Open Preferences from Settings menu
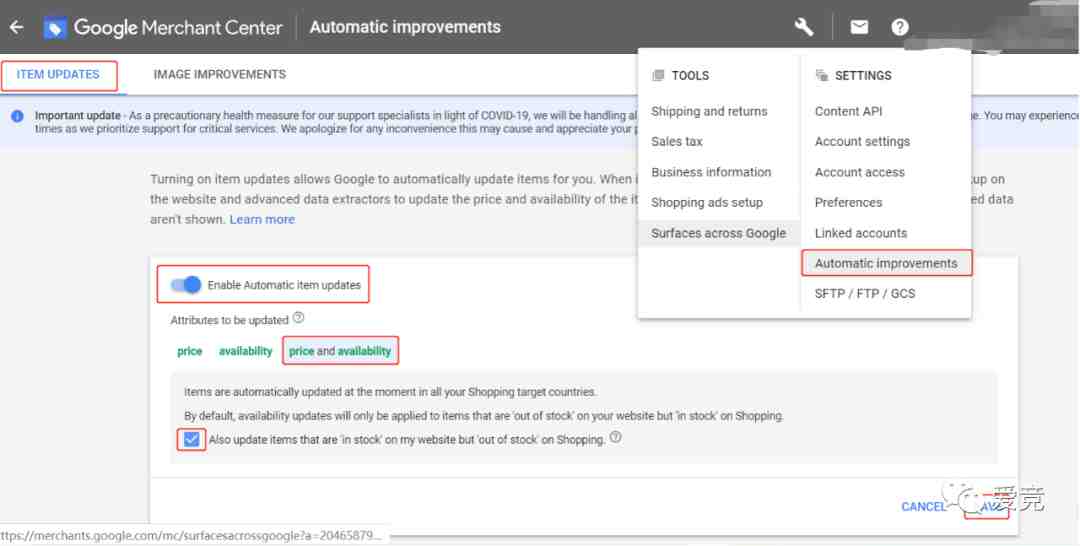This screenshot has width=1080, height=546. click(x=849, y=202)
